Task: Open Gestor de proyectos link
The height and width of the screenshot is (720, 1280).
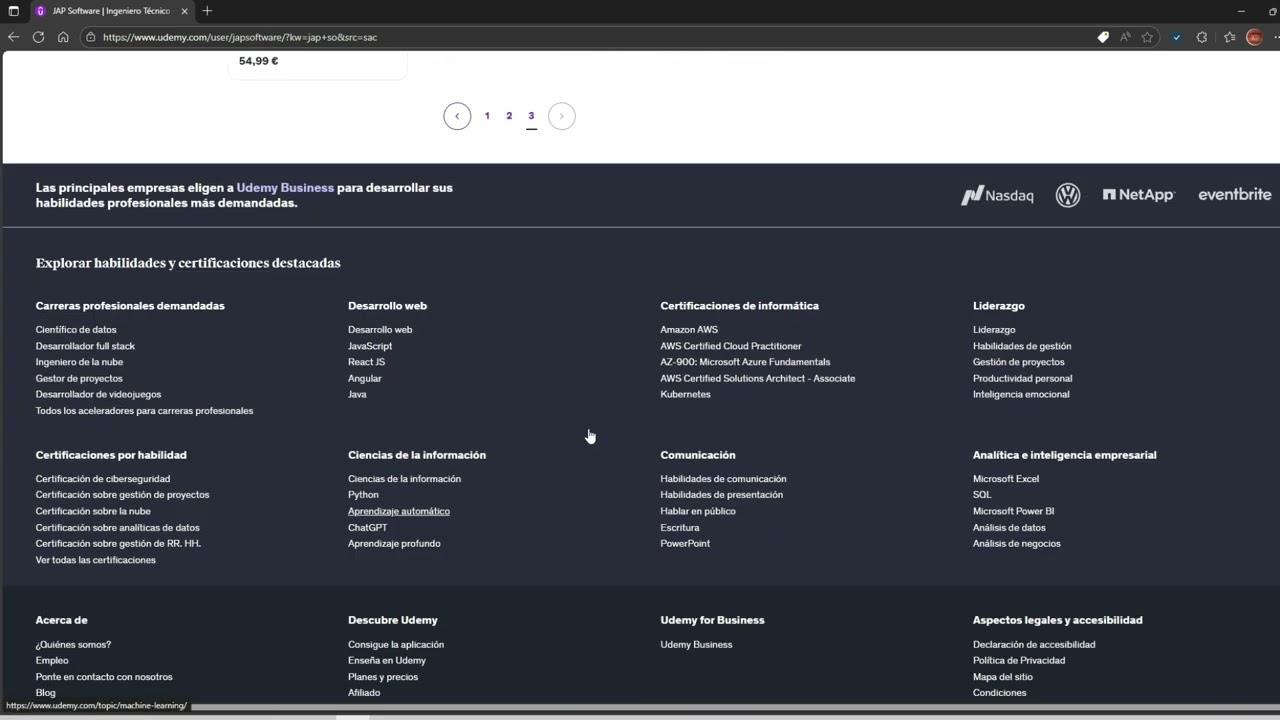Action: pyautogui.click(x=79, y=378)
